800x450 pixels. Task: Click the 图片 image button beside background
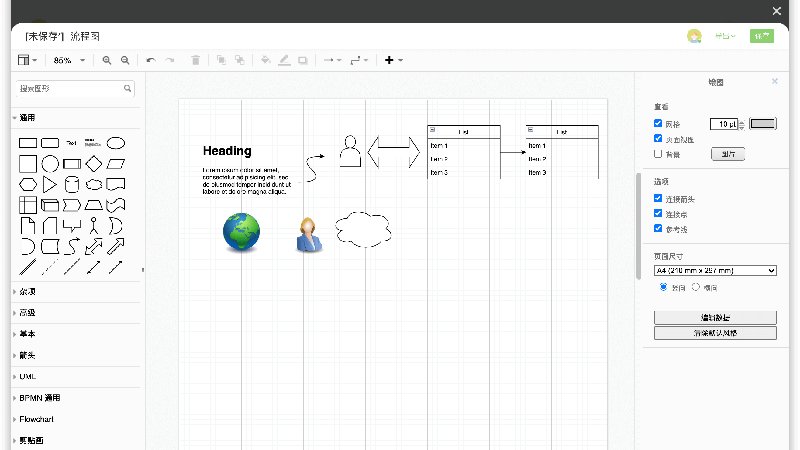[x=728, y=154]
